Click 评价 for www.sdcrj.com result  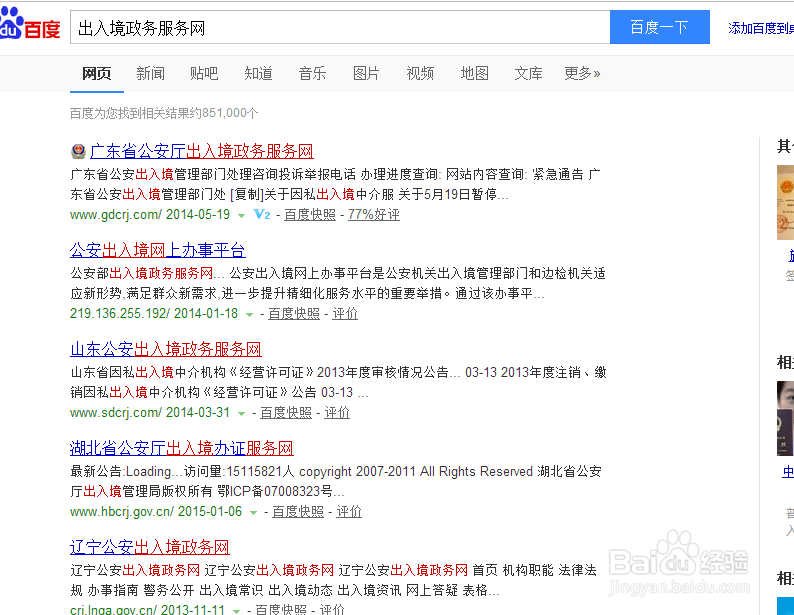(337, 413)
